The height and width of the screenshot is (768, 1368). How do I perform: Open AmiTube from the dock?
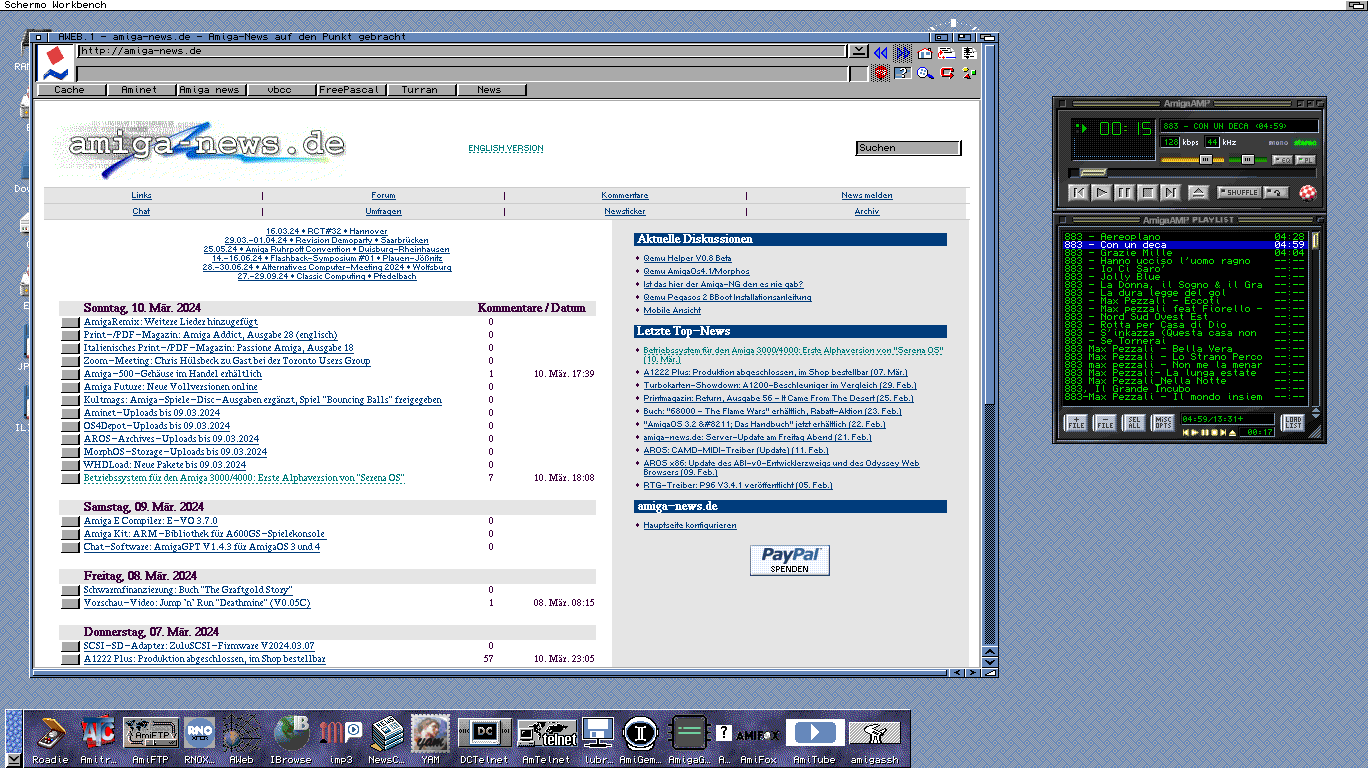pyautogui.click(x=814, y=732)
